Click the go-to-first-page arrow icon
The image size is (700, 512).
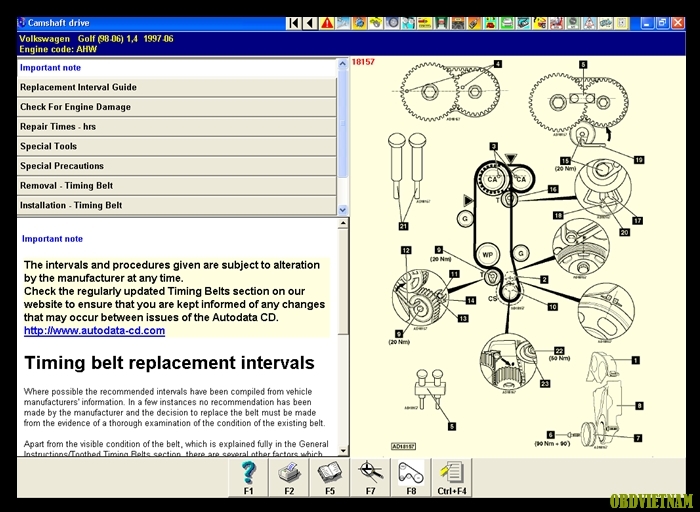tap(293, 23)
